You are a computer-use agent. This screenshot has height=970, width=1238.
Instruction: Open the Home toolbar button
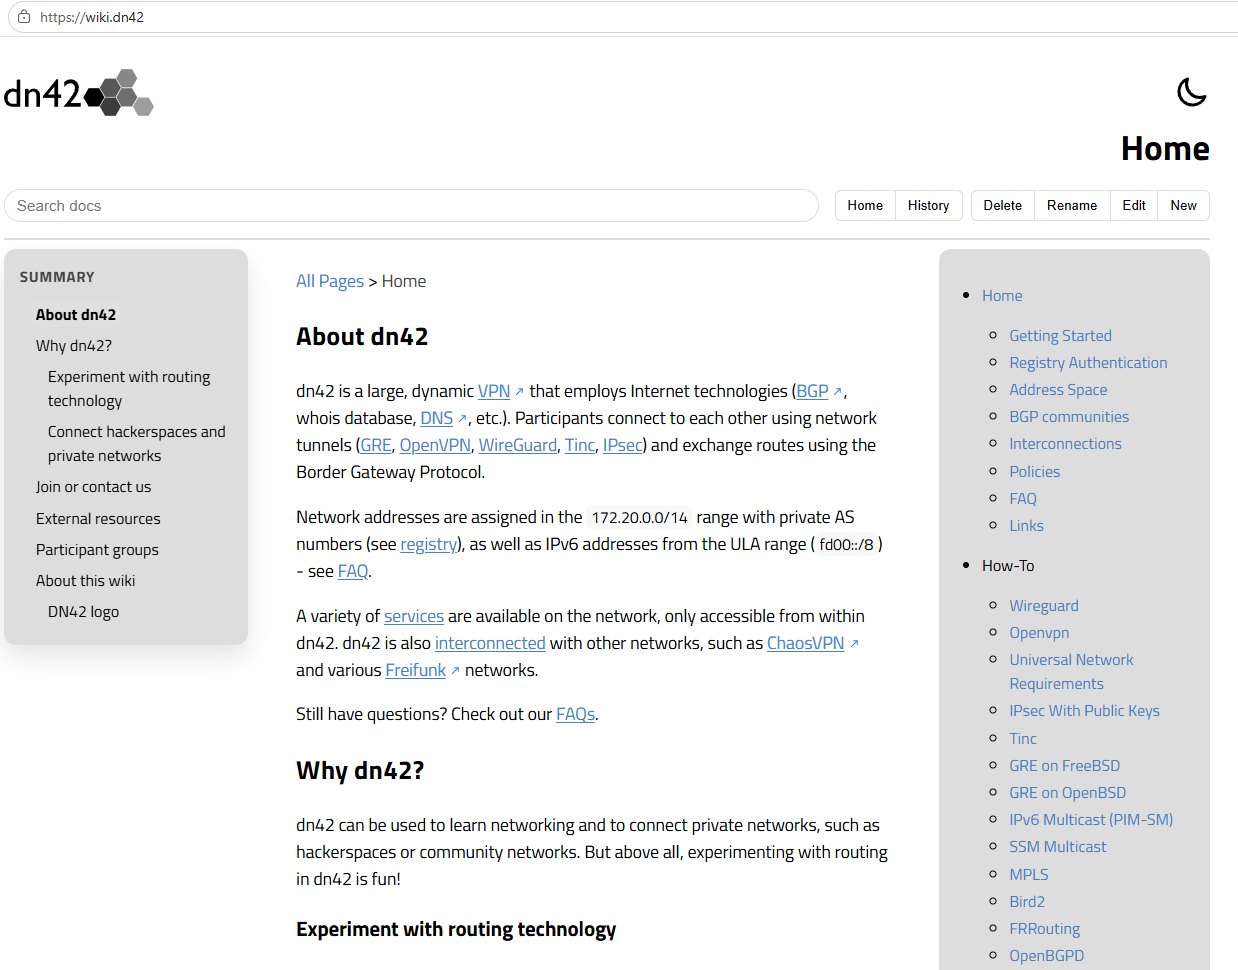click(x=865, y=206)
